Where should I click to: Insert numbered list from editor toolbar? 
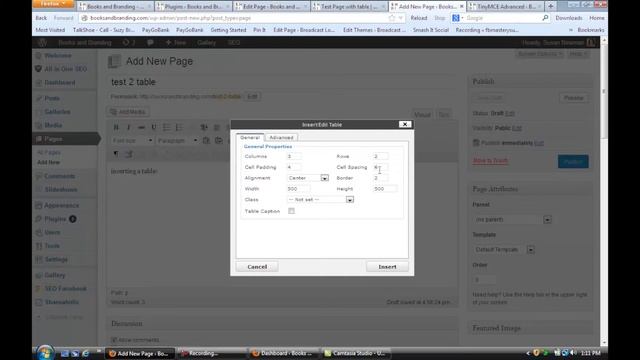179,127
